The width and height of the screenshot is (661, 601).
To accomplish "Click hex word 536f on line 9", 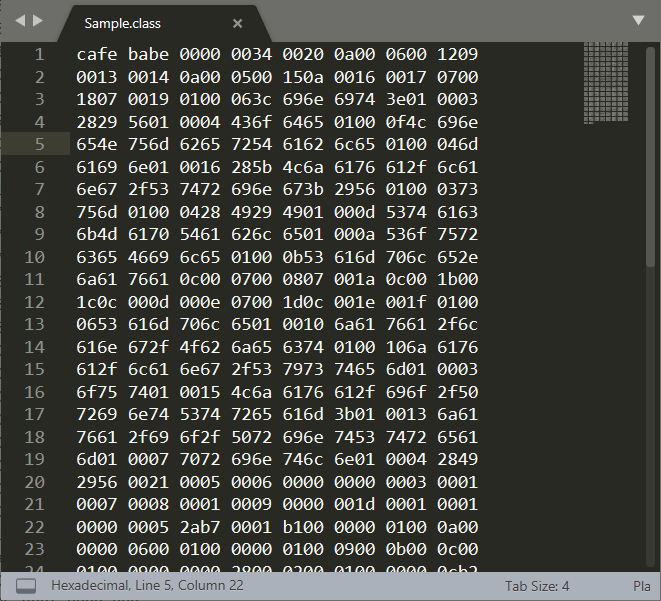I will coord(406,234).
